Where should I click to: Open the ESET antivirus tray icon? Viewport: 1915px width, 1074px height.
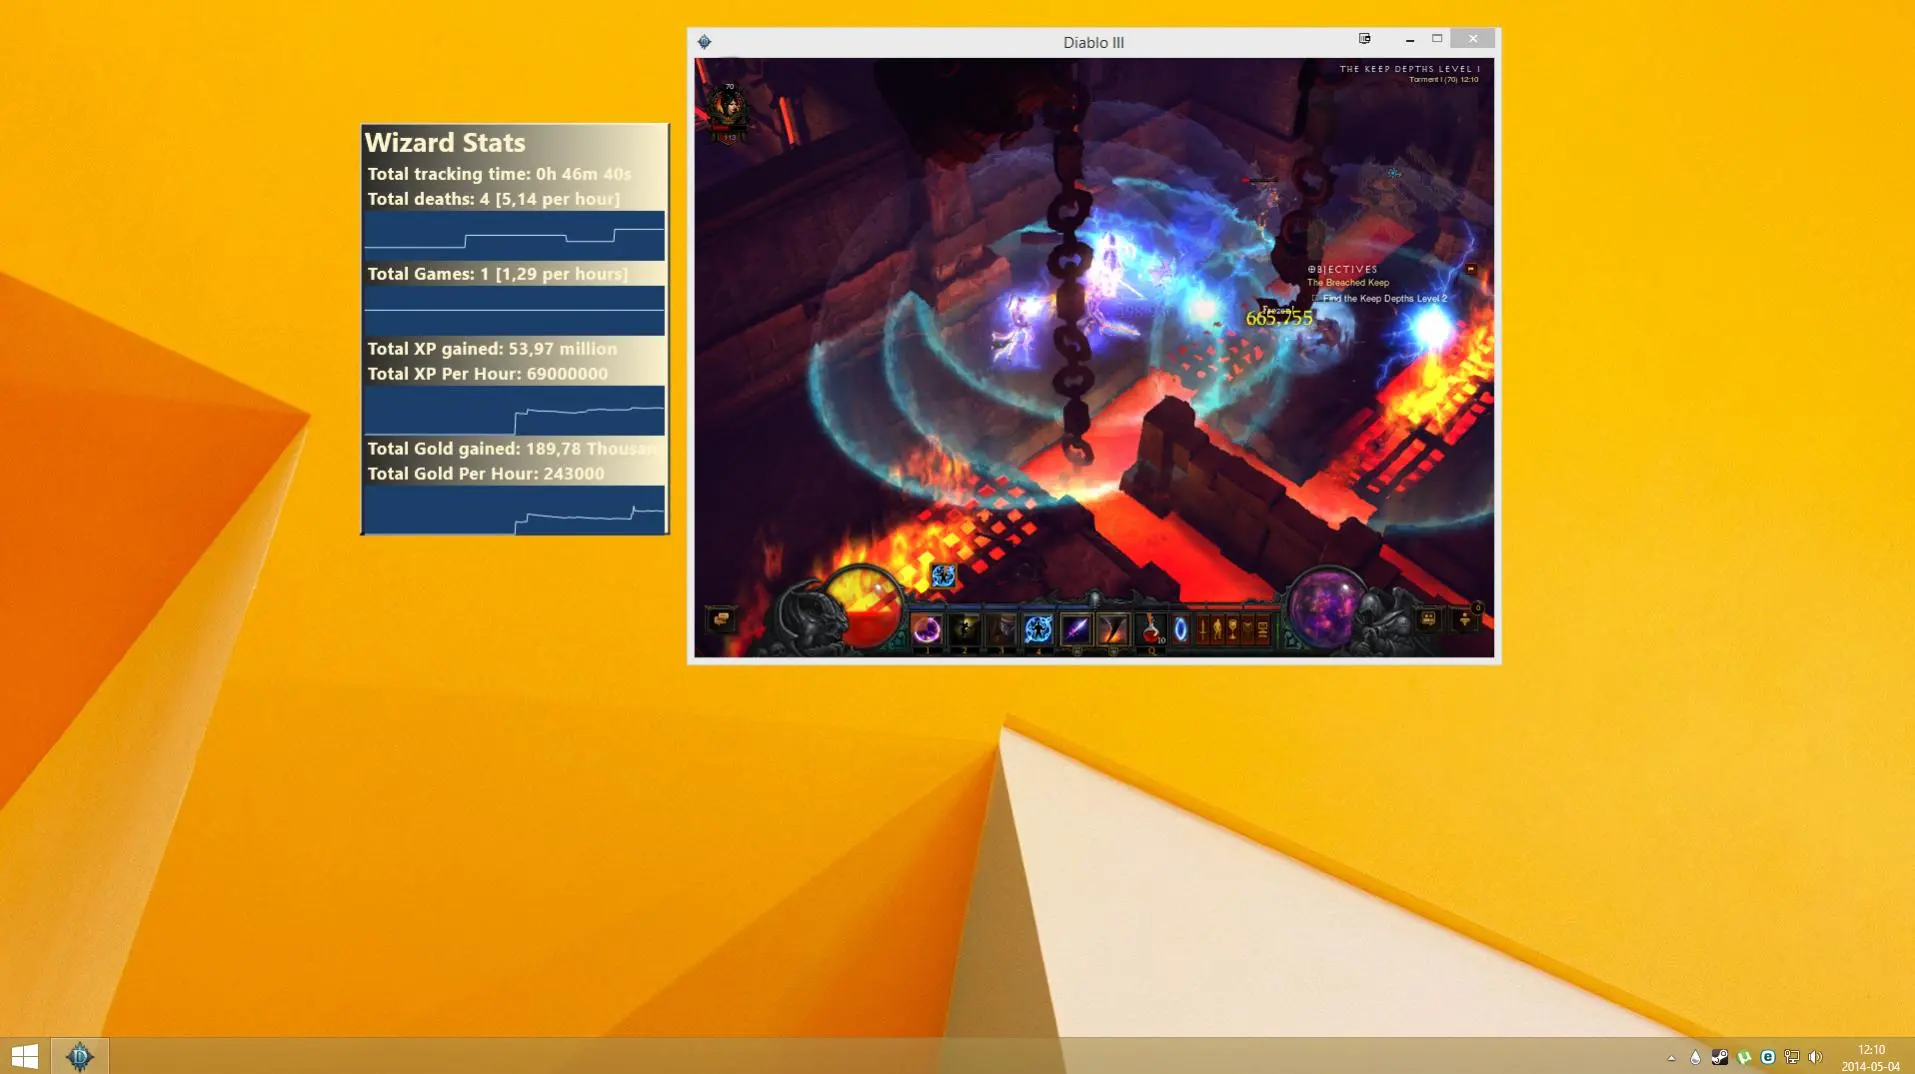click(x=1768, y=1057)
